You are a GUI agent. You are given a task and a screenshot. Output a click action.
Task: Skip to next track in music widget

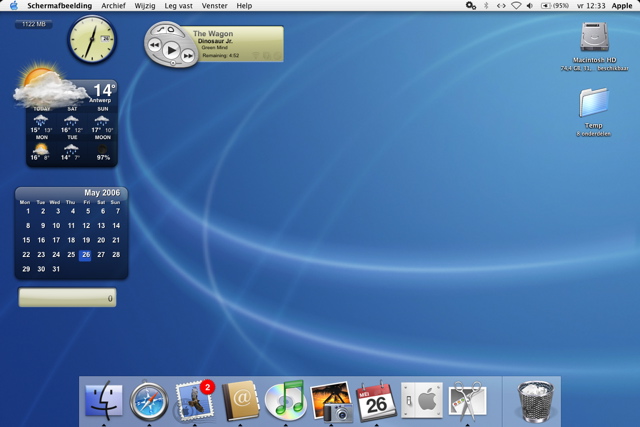[188, 57]
